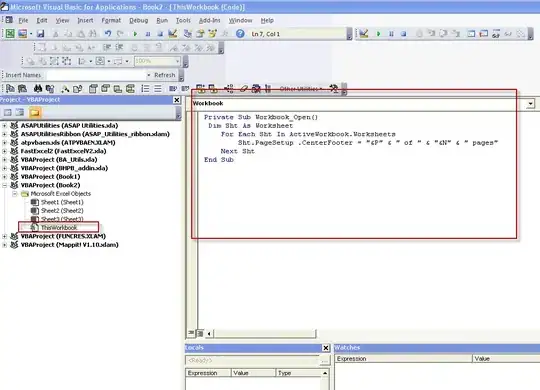Open the Debug menu
This screenshot has width=540, height=390.
coord(138,20)
